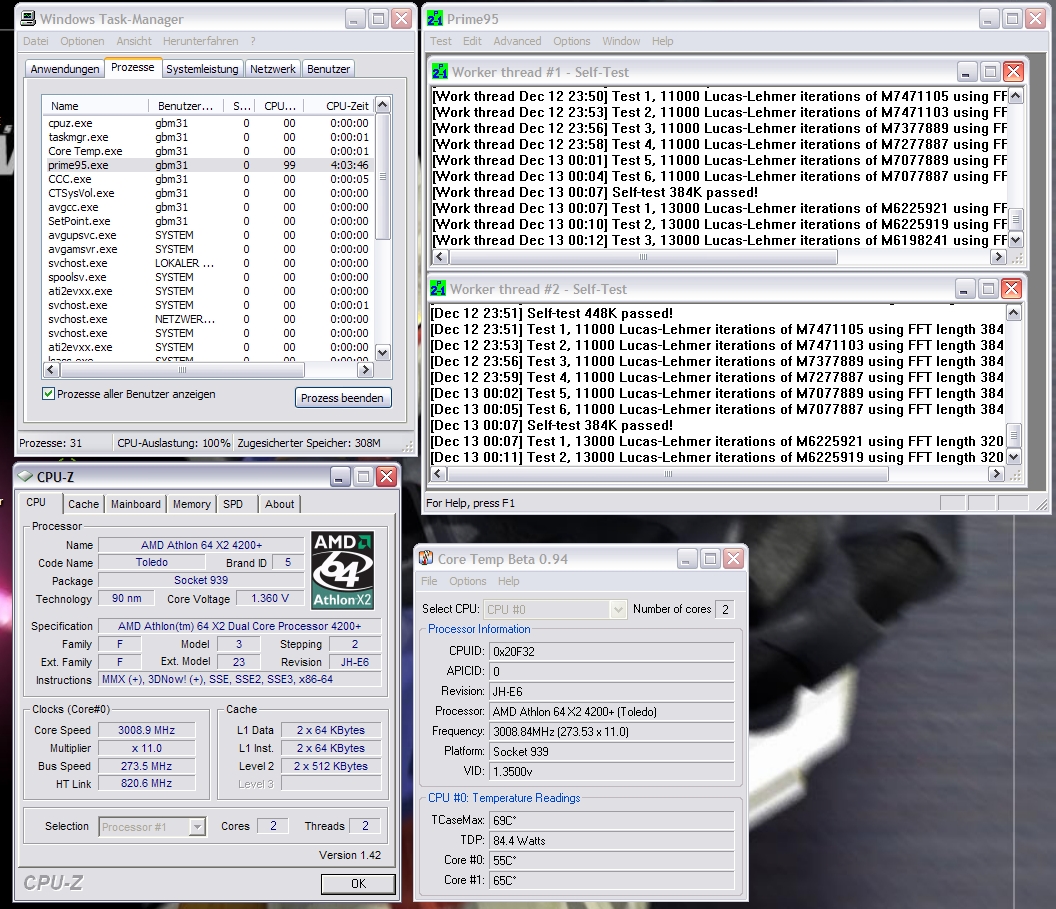Minimize Worker thread #1 window
Screen dimensions: 1056x909
coord(966,71)
